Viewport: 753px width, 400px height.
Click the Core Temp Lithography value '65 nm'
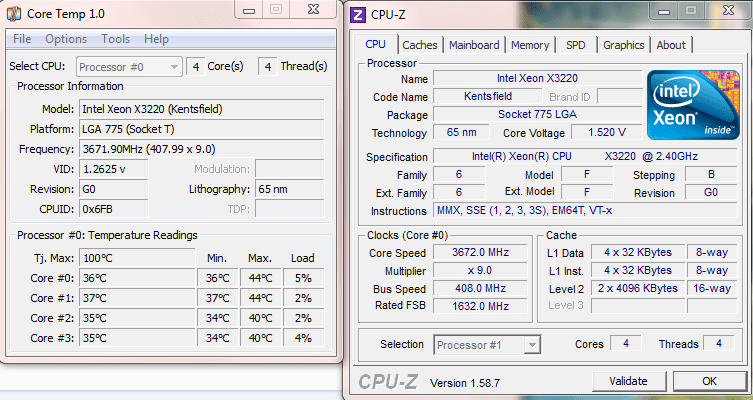point(290,189)
